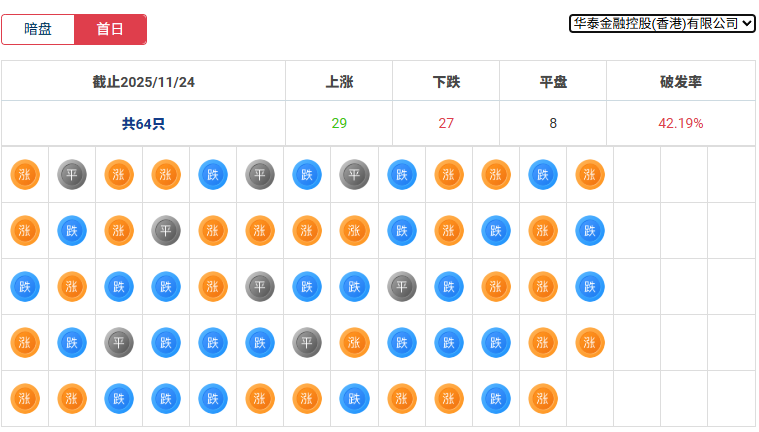
Task: Click the 下跌 column header
Action: [x=446, y=81]
